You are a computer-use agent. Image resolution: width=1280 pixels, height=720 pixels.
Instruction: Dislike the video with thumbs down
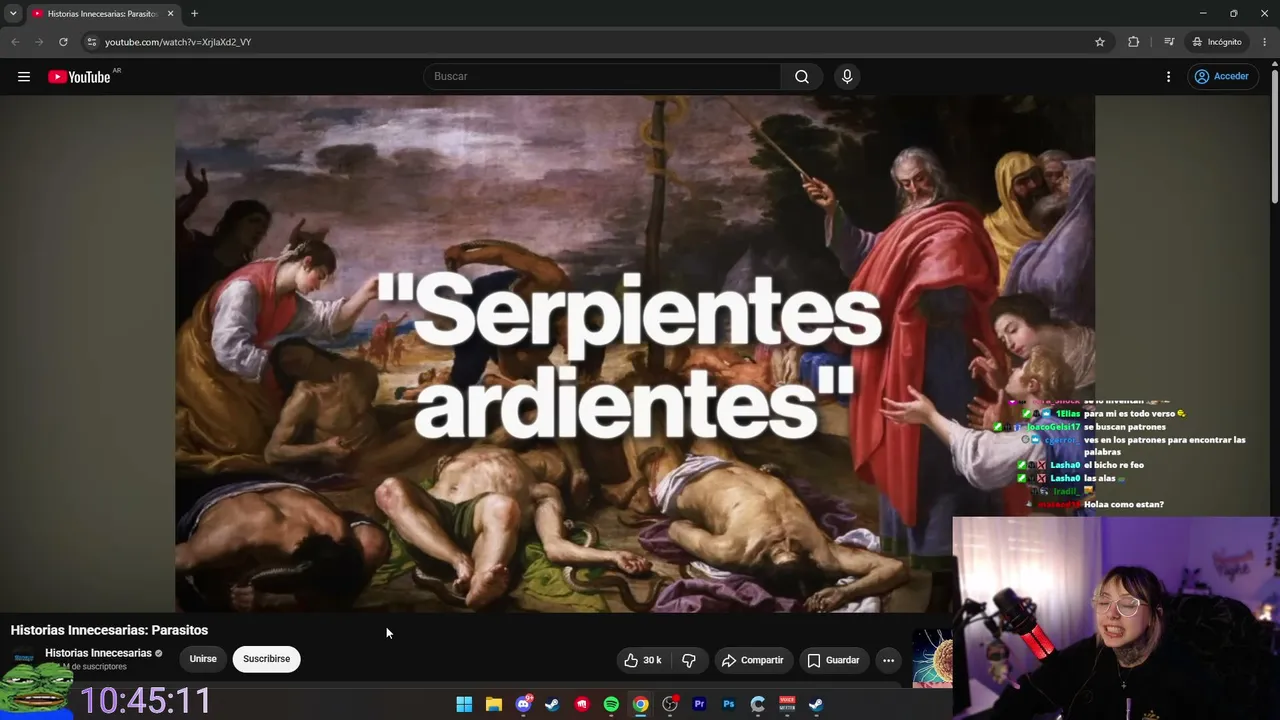click(x=689, y=660)
